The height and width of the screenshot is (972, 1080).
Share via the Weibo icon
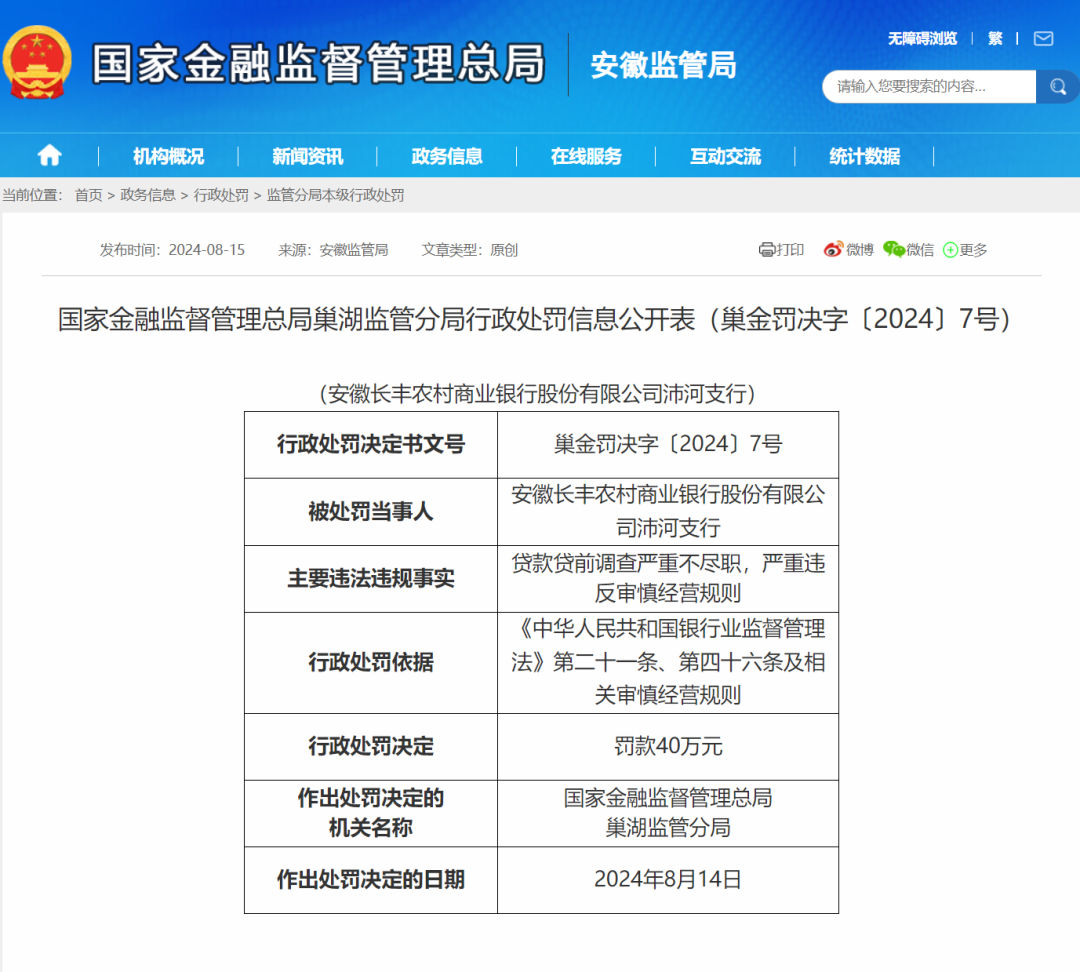click(x=833, y=249)
